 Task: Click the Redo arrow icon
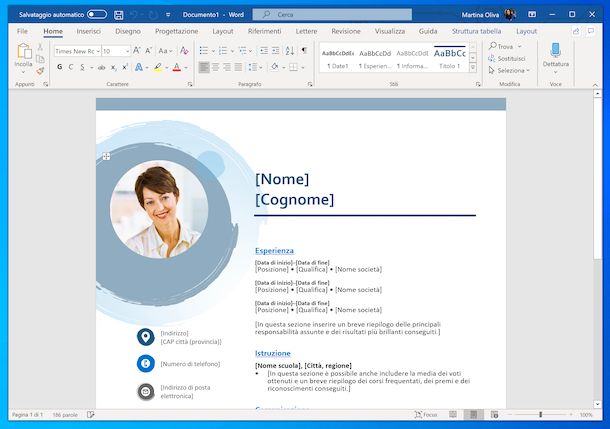153,15
